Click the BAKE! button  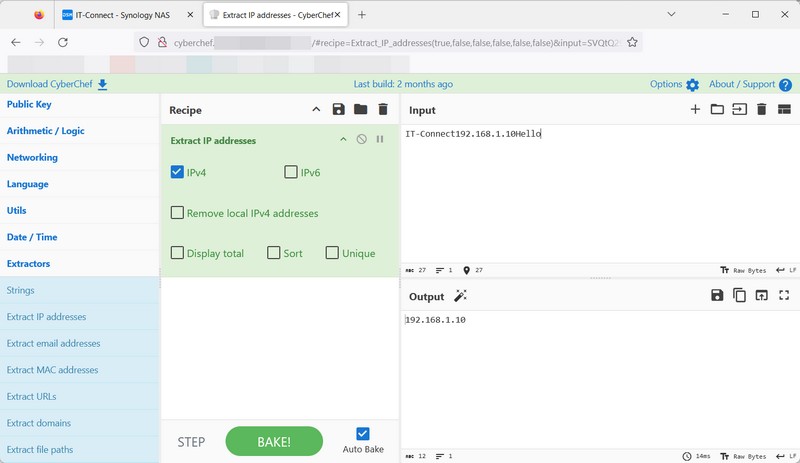pyautogui.click(x=274, y=442)
